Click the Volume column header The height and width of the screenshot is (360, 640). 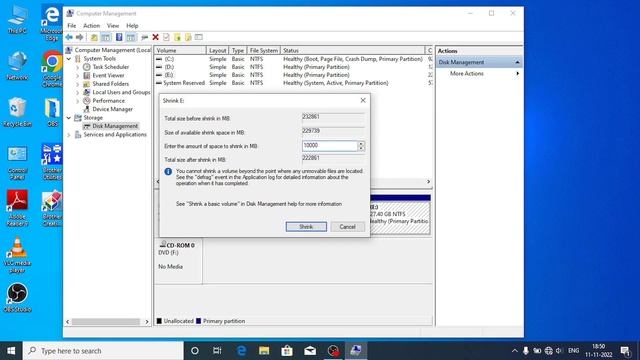coord(180,51)
